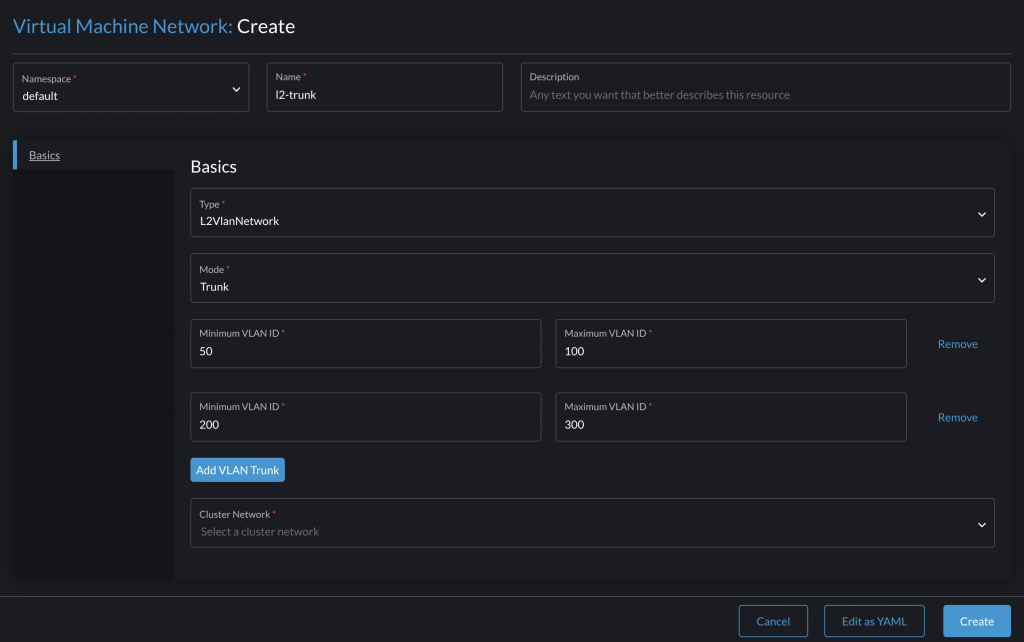
Task: Click the chevron arrow in Type field
Action: pyautogui.click(x=981, y=214)
